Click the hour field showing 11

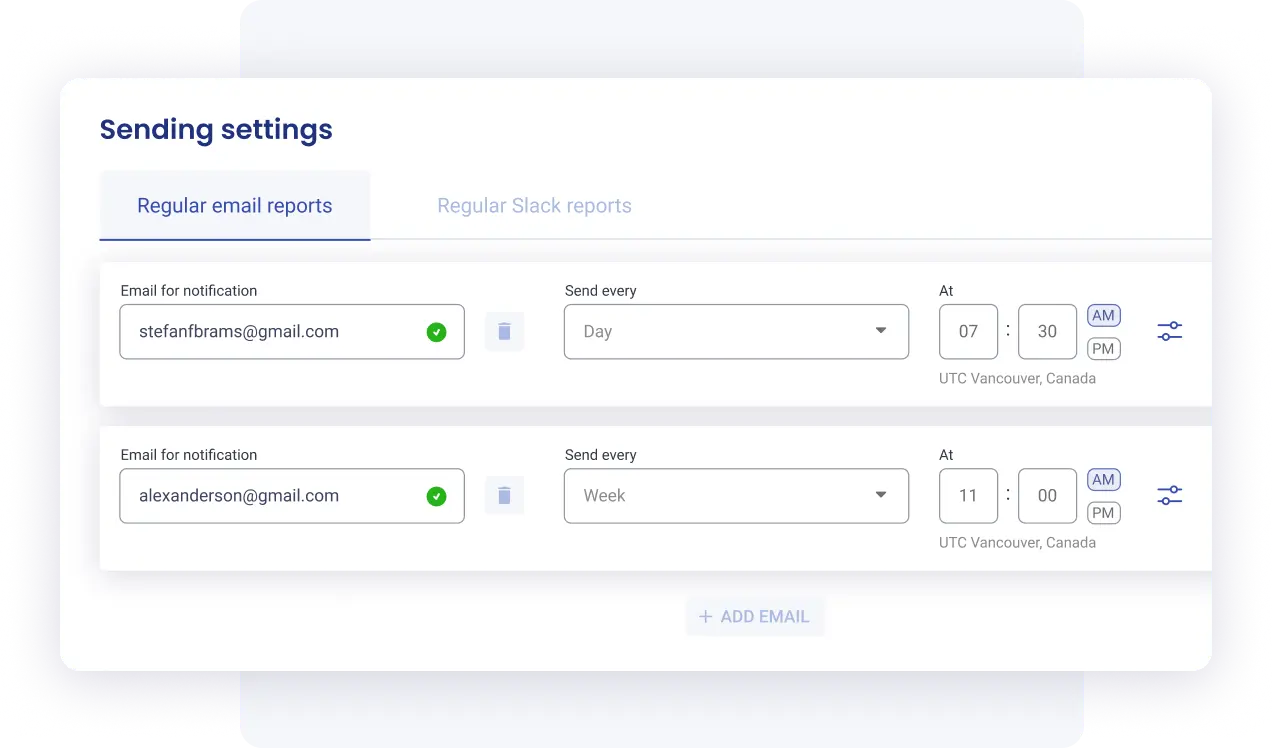tap(968, 496)
